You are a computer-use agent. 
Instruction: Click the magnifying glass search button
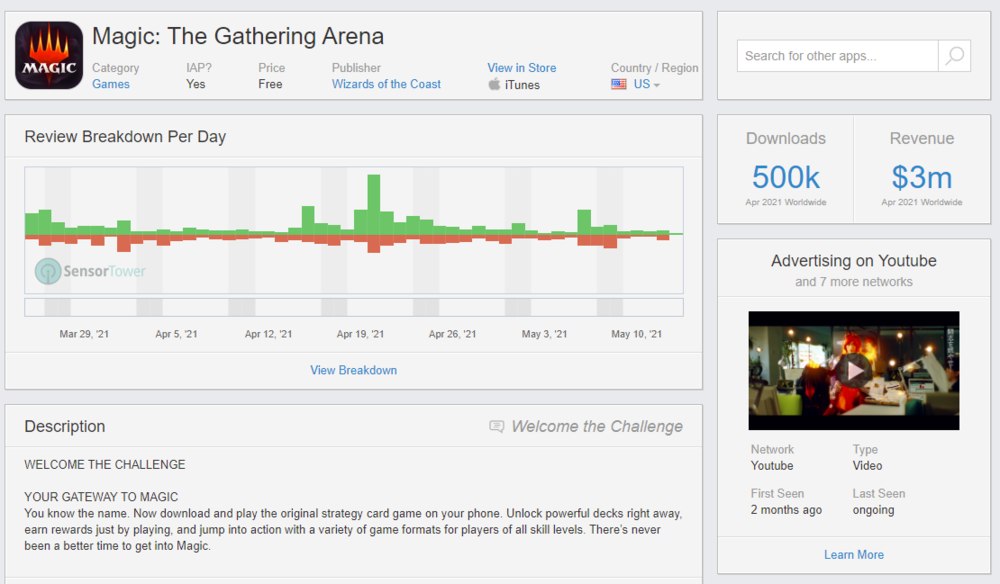tap(954, 56)
